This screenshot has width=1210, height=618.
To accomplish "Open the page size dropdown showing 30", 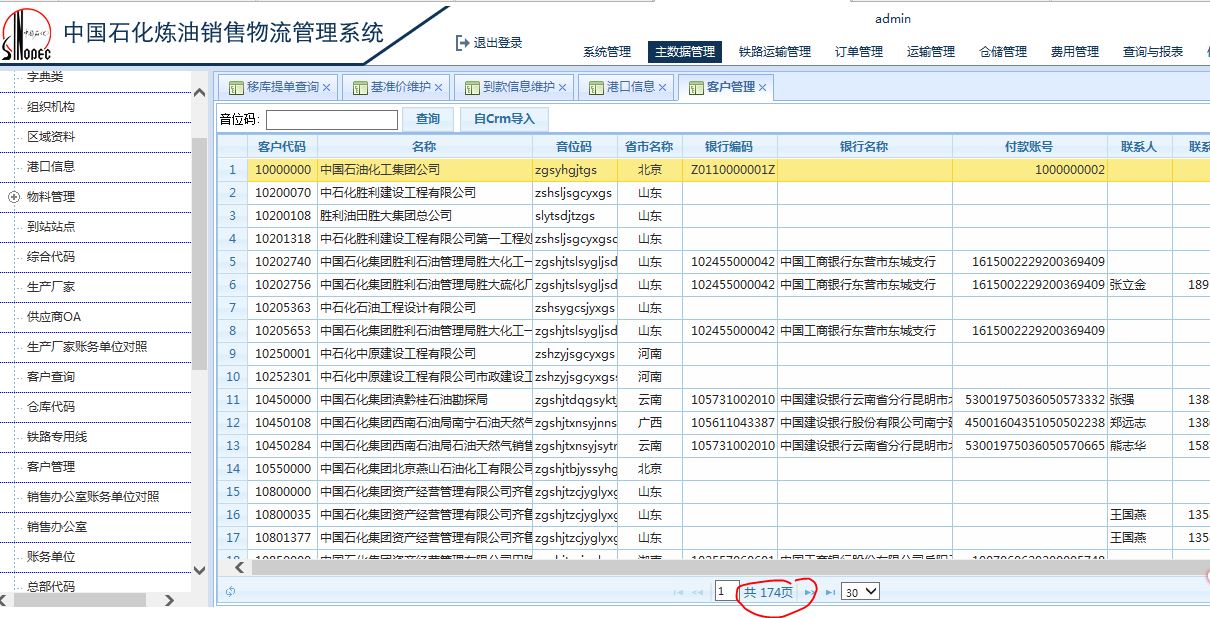I will tap(860, 592).
